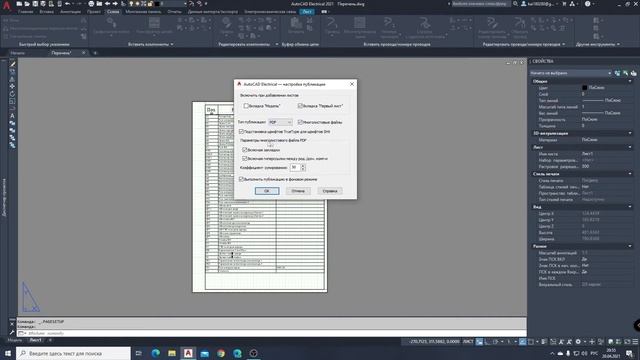Open the Тип публикации PDF dropdown

280,122
